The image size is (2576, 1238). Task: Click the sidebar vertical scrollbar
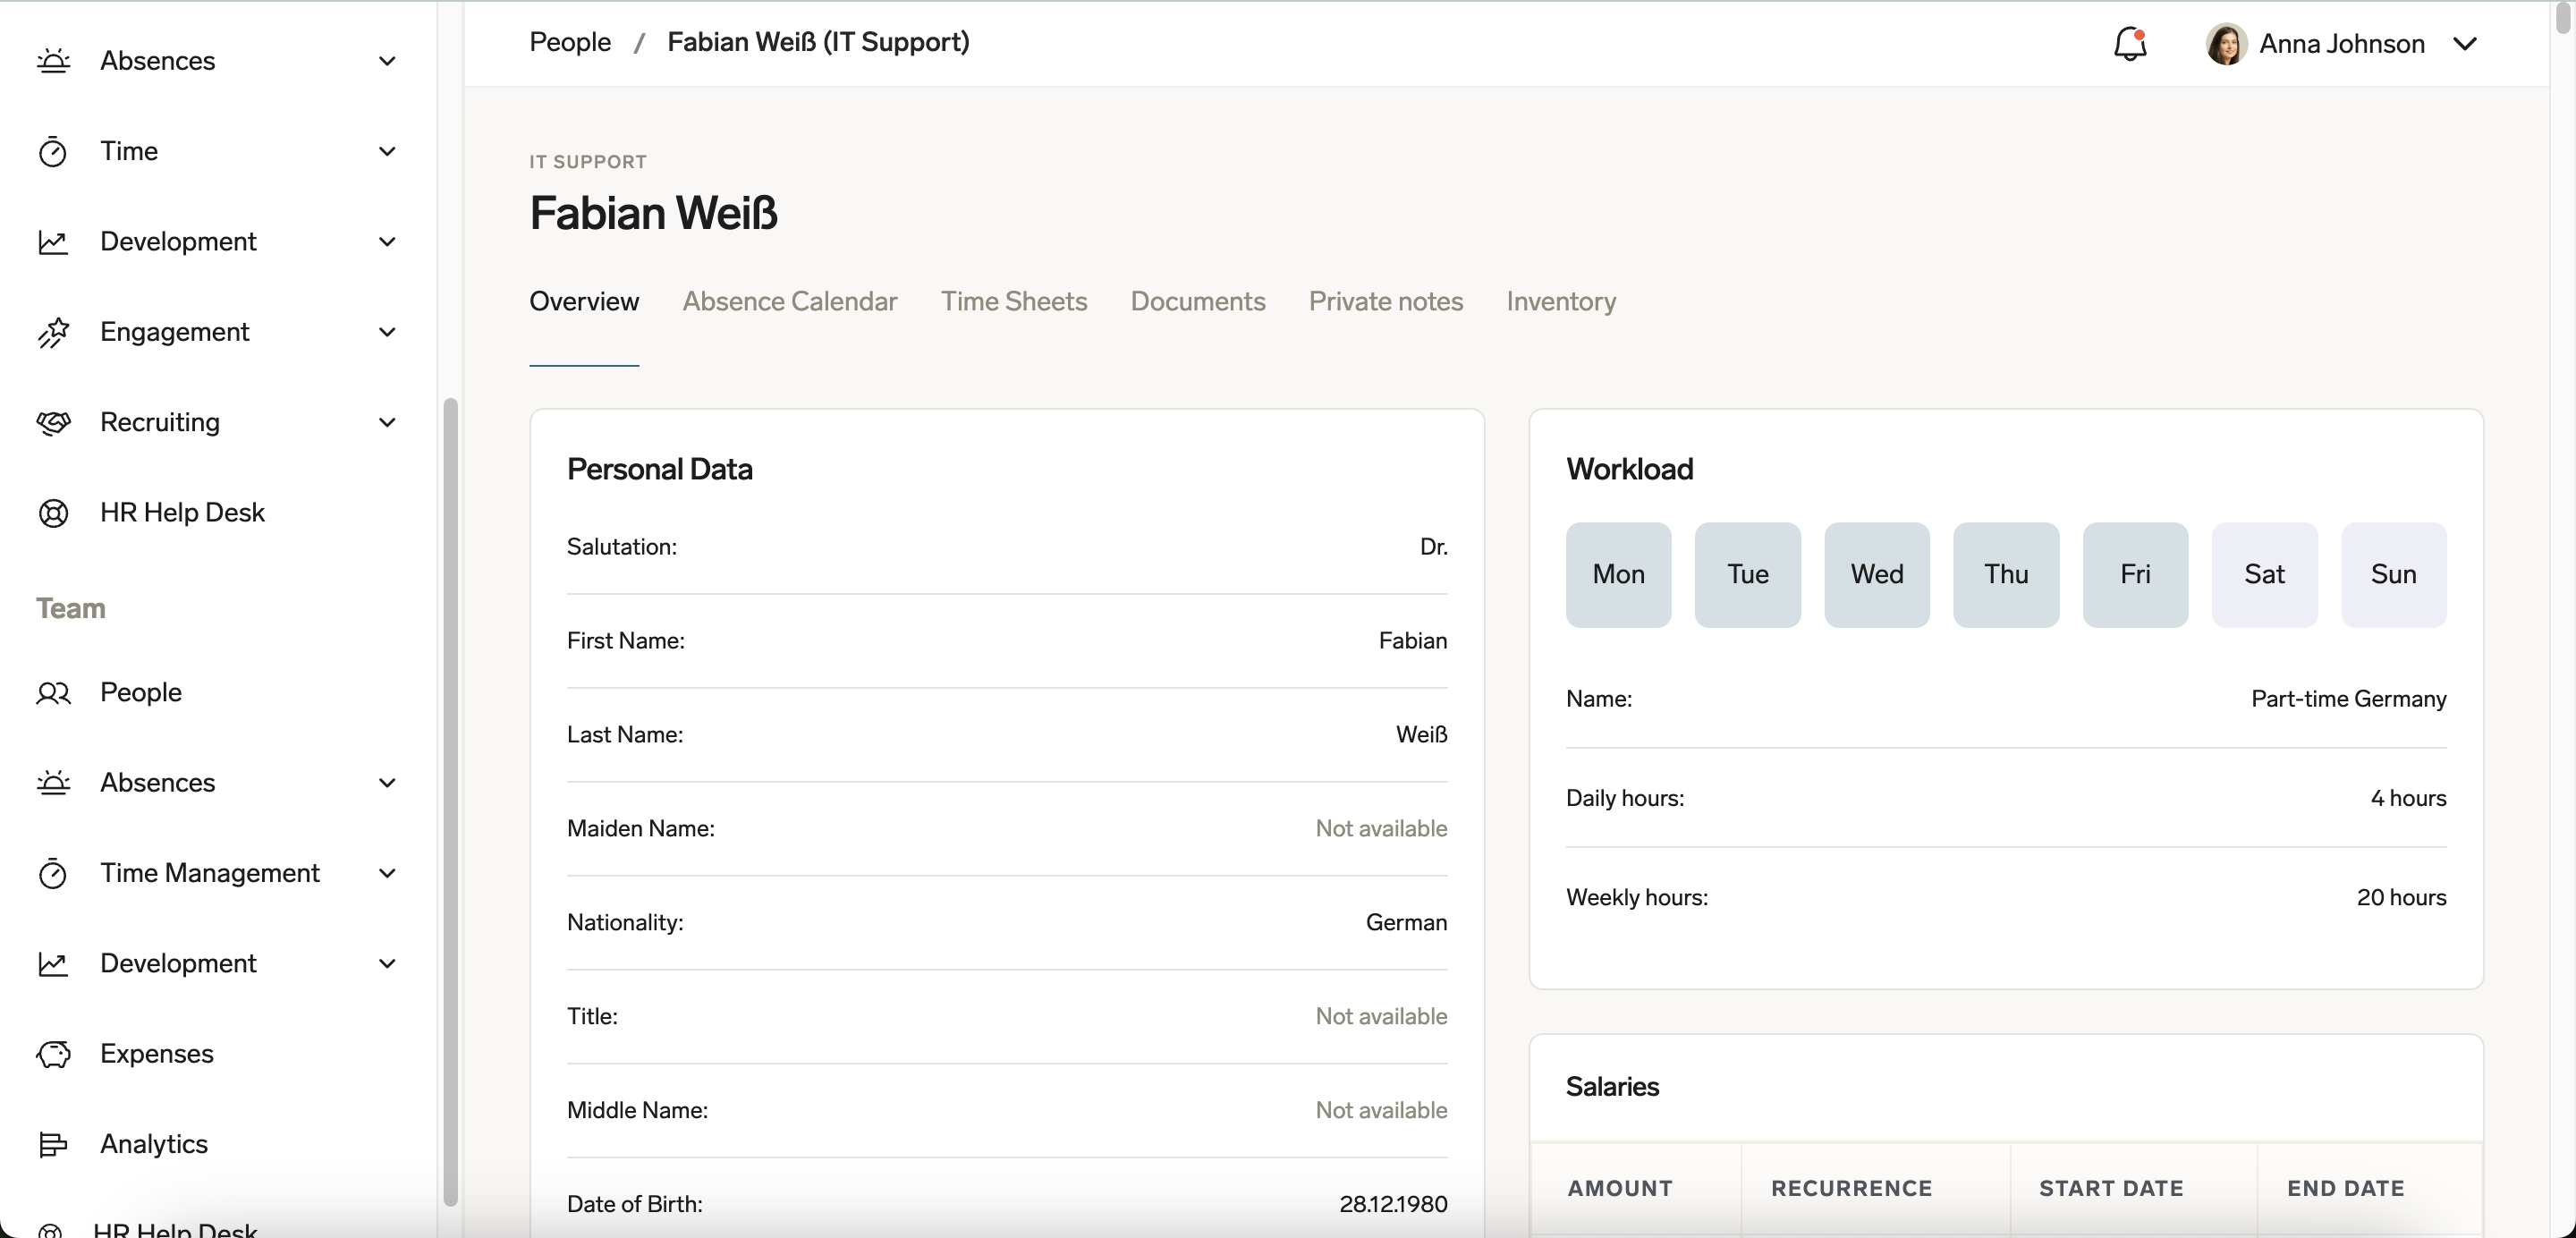(450, 800)
